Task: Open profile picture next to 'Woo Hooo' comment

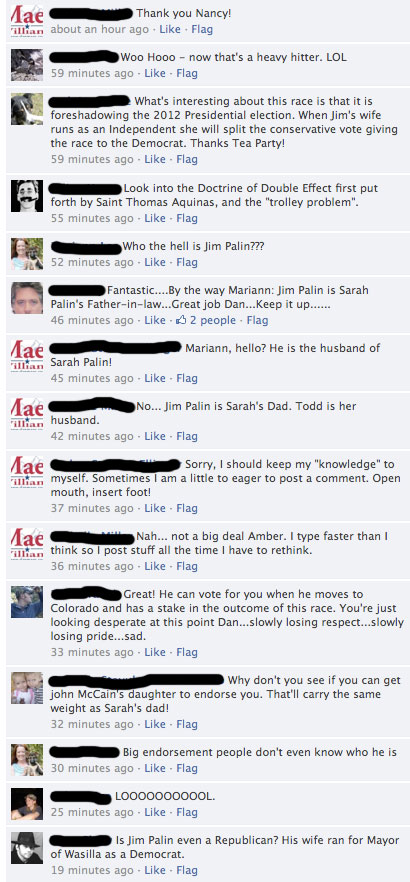Action: point(27,65)
